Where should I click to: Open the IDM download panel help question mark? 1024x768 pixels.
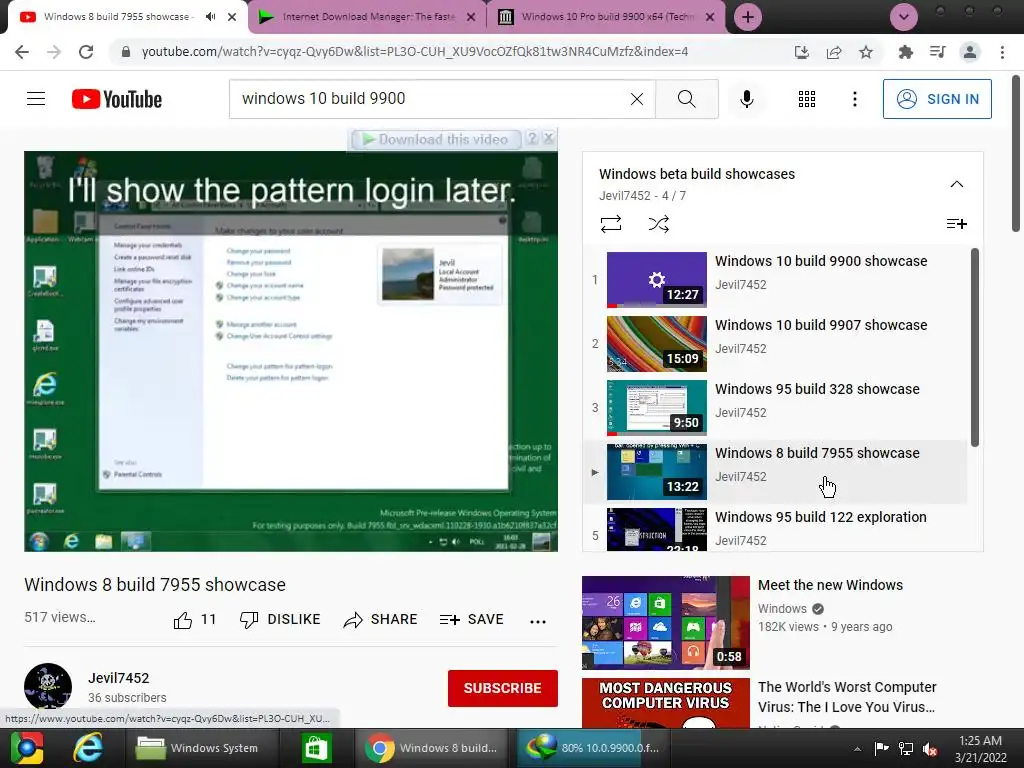click(532, 138)
